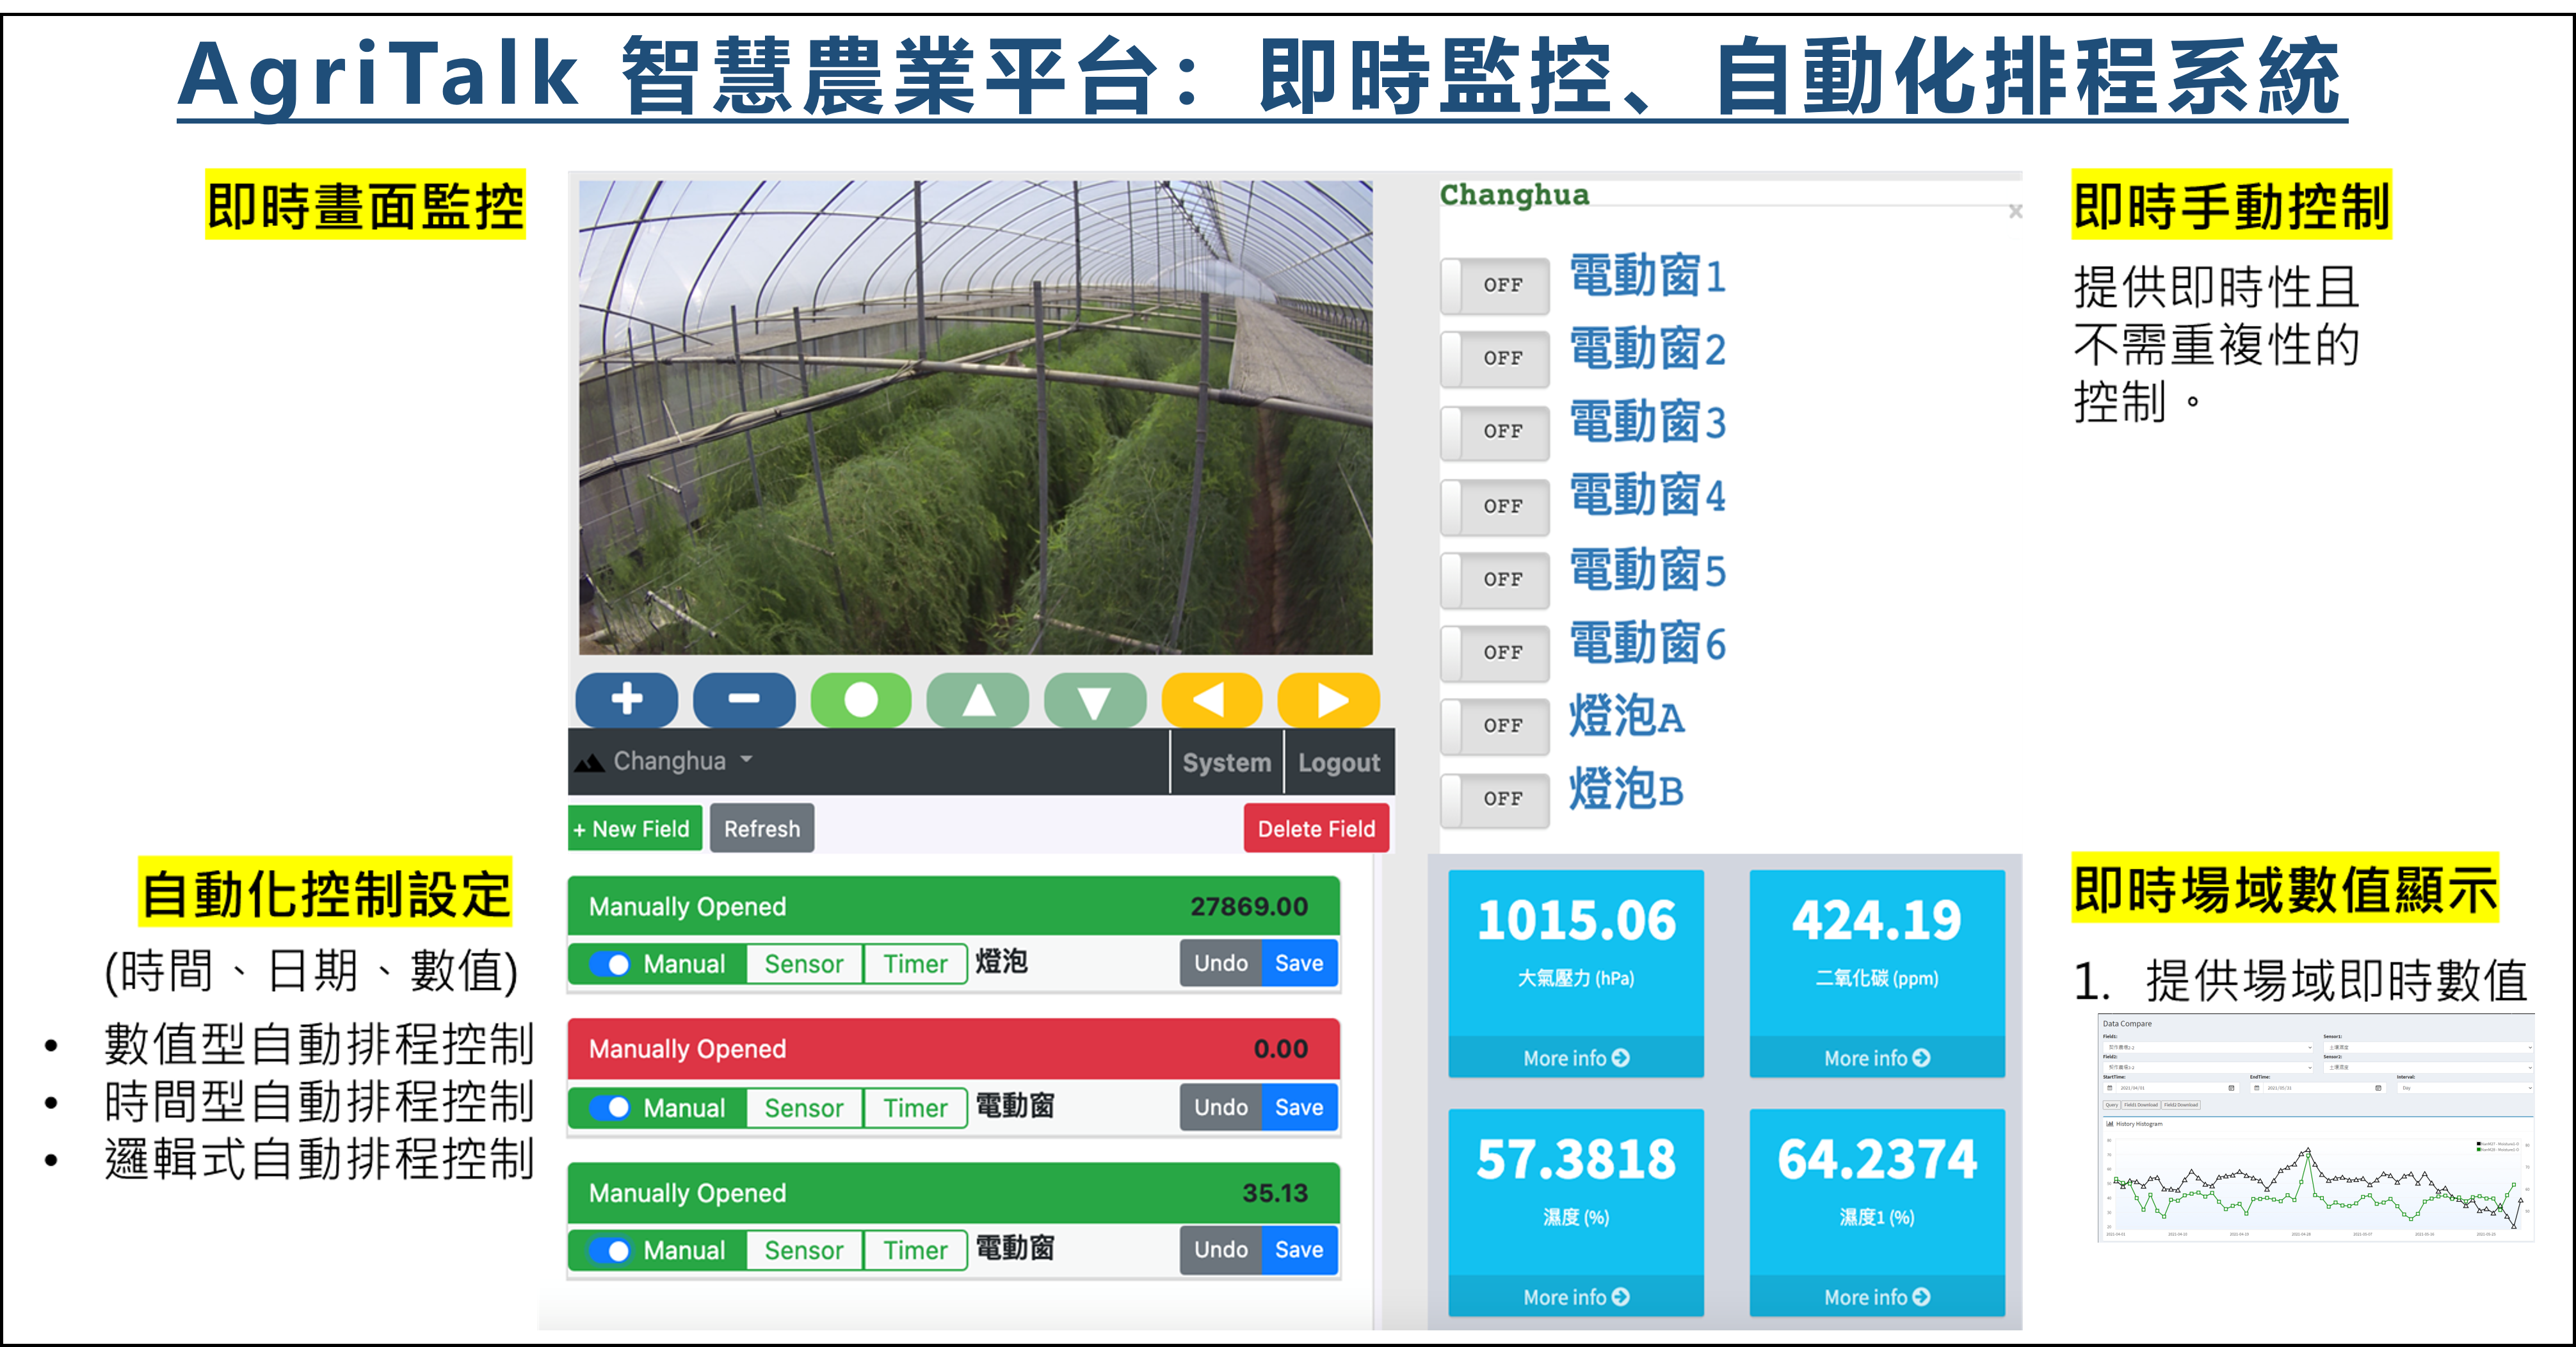
Task: Select Sensor tab in the red 0.00 card
Action: click(804, 1108)
